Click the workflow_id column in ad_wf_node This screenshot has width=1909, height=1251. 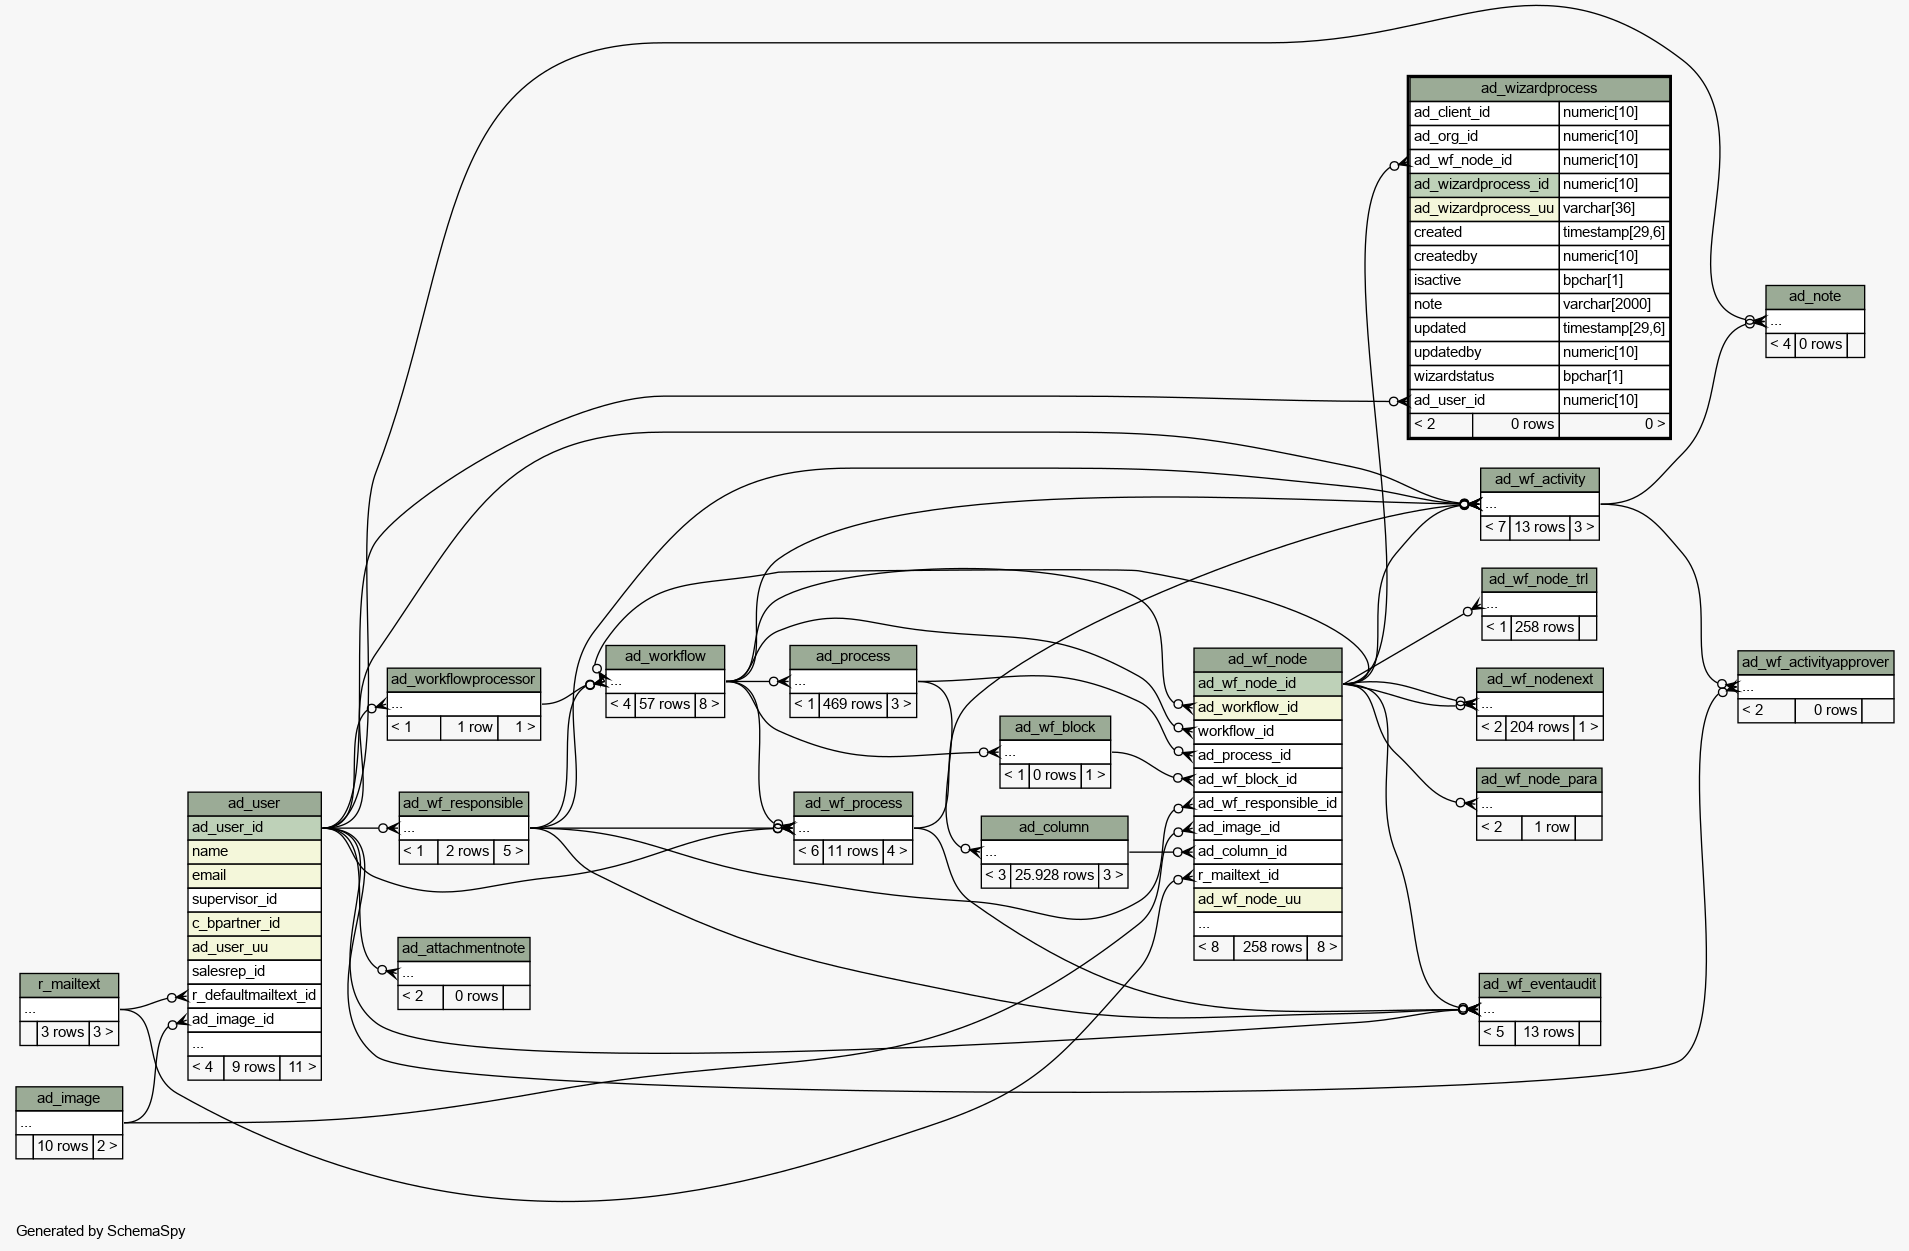coord(1267,732)
